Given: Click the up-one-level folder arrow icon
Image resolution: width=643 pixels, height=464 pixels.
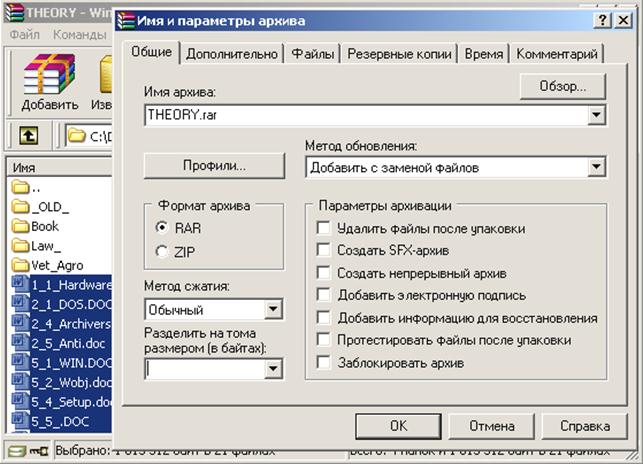Looking at the screenshot, I should point(28,135).
